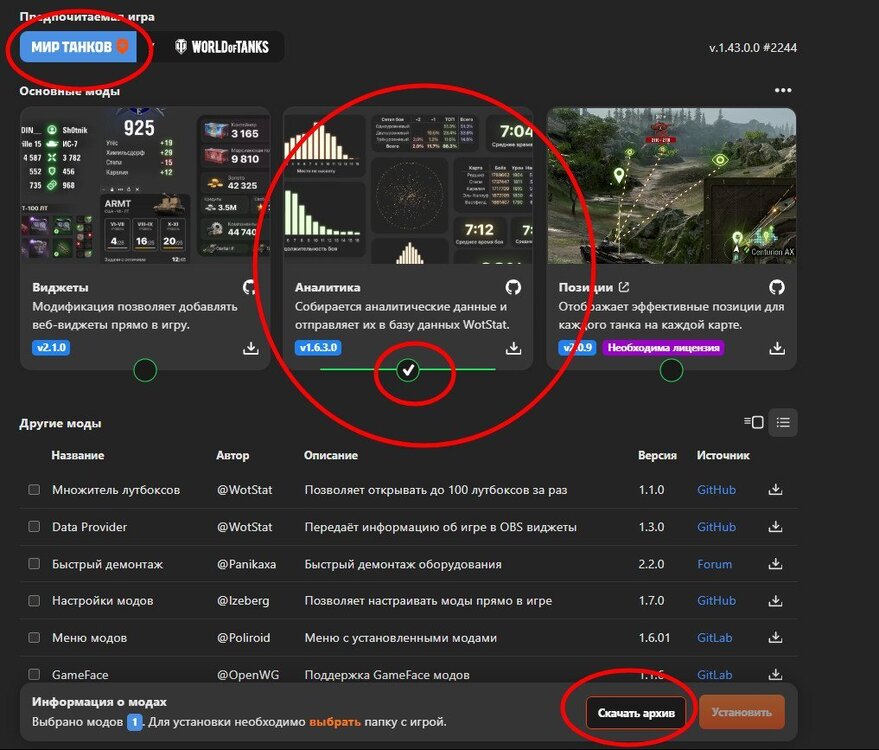Toggle selection circle under the Позиции card

pyautogui.click(x=671, y=370)
